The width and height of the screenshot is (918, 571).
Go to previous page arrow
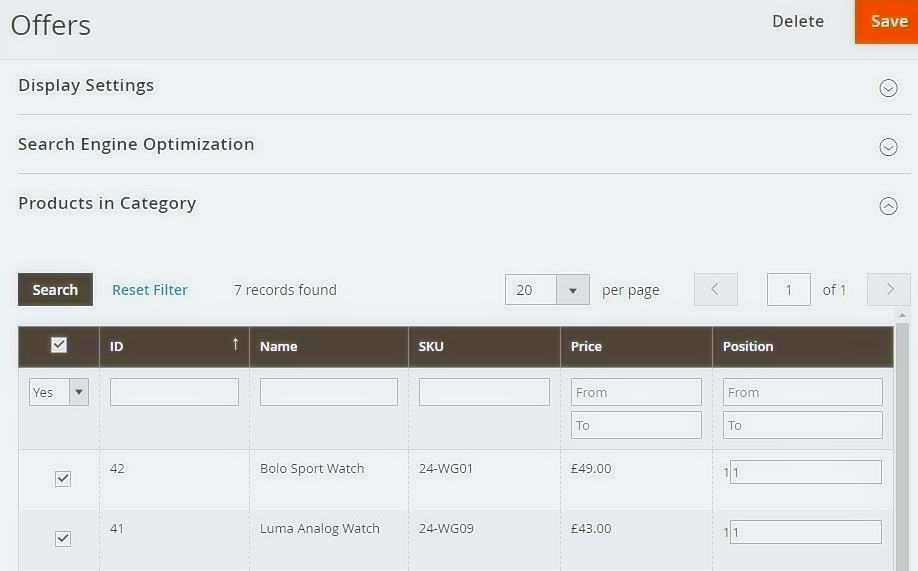tap(715, 290)
